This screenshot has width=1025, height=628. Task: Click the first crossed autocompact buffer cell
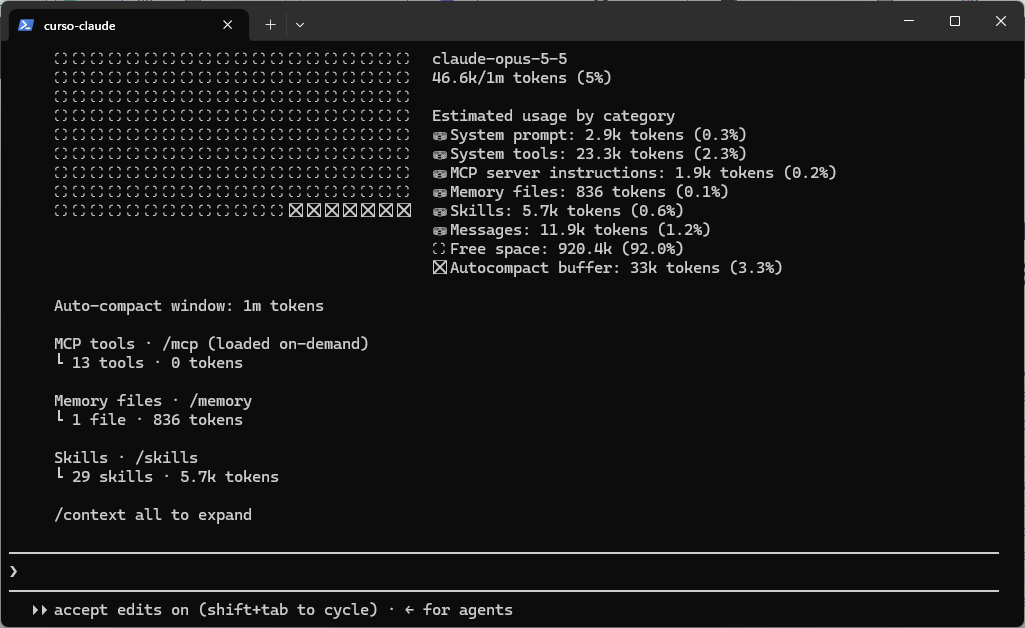296,210
